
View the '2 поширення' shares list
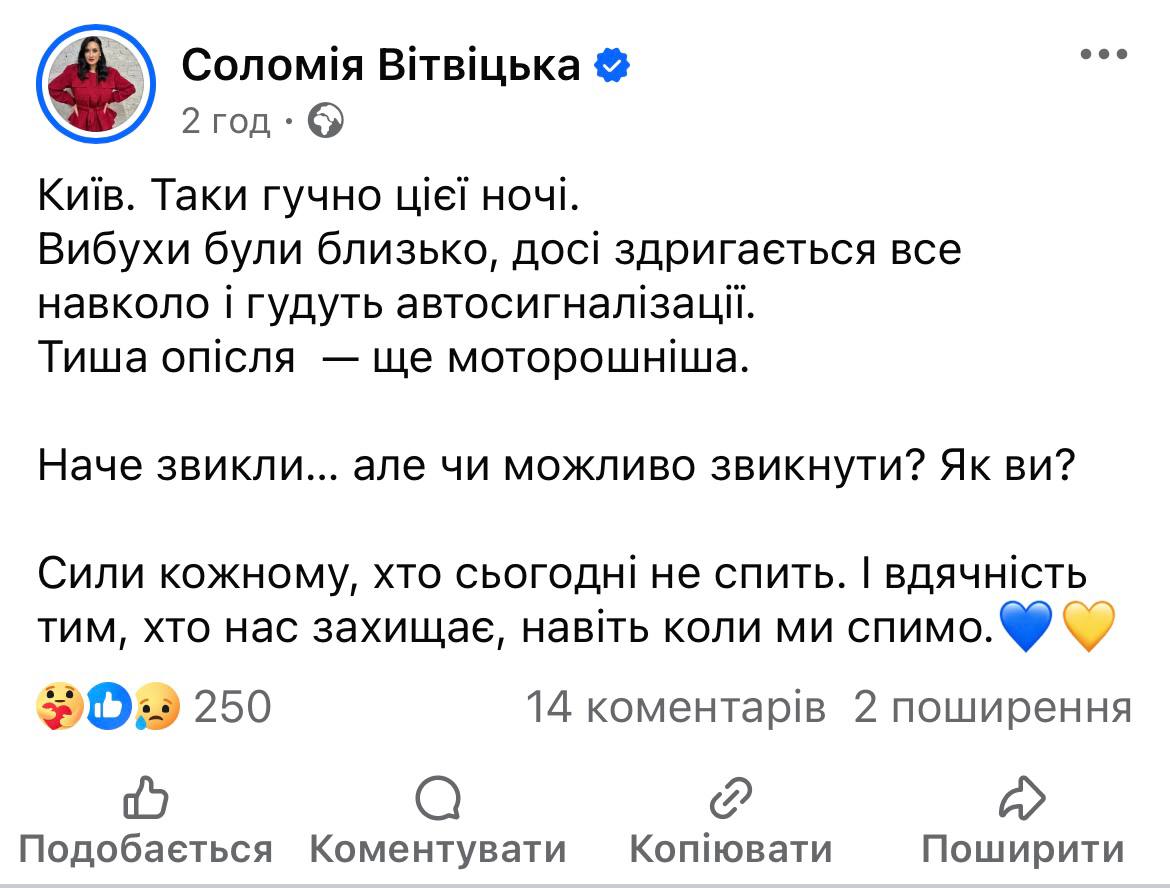[x=993, y=708]
